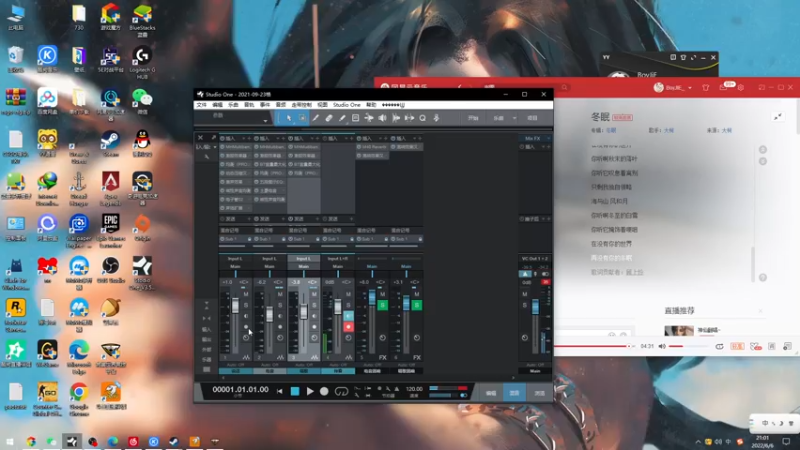800x450 pixels.
Task: Enable record arm on channel 1
Action: pyautogui.click(x=246, y=327)
